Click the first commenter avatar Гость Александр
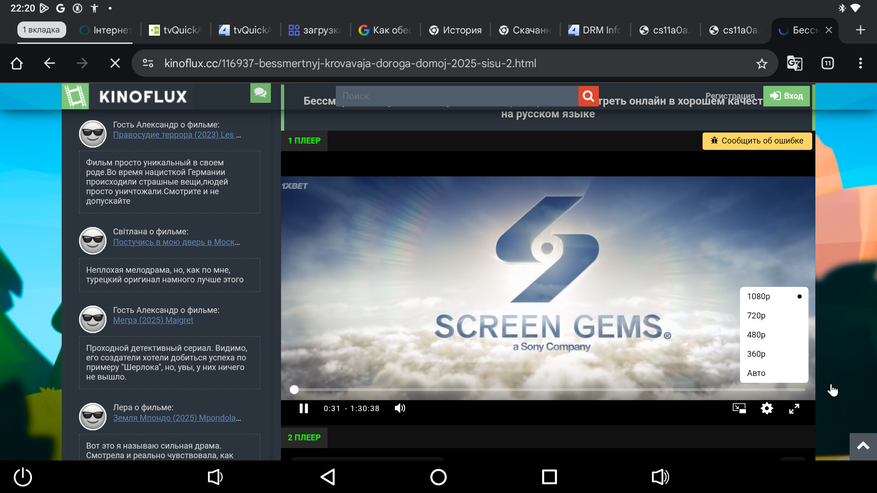The image size is (877, 493). click(93, 134)
